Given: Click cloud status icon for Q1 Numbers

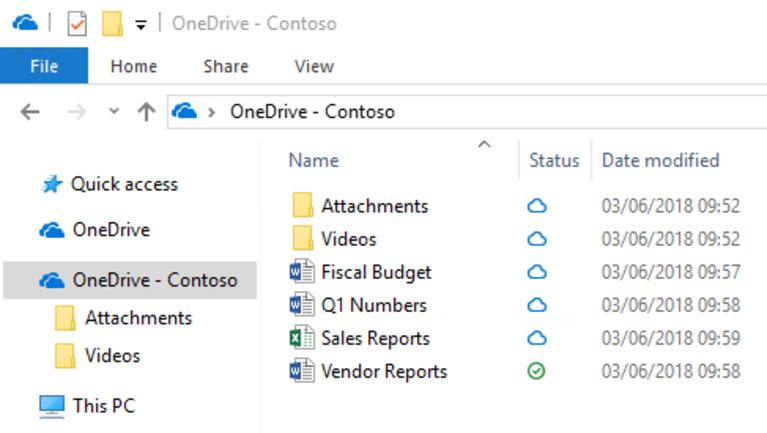Looking at the screenshot, I should point(537,305).
